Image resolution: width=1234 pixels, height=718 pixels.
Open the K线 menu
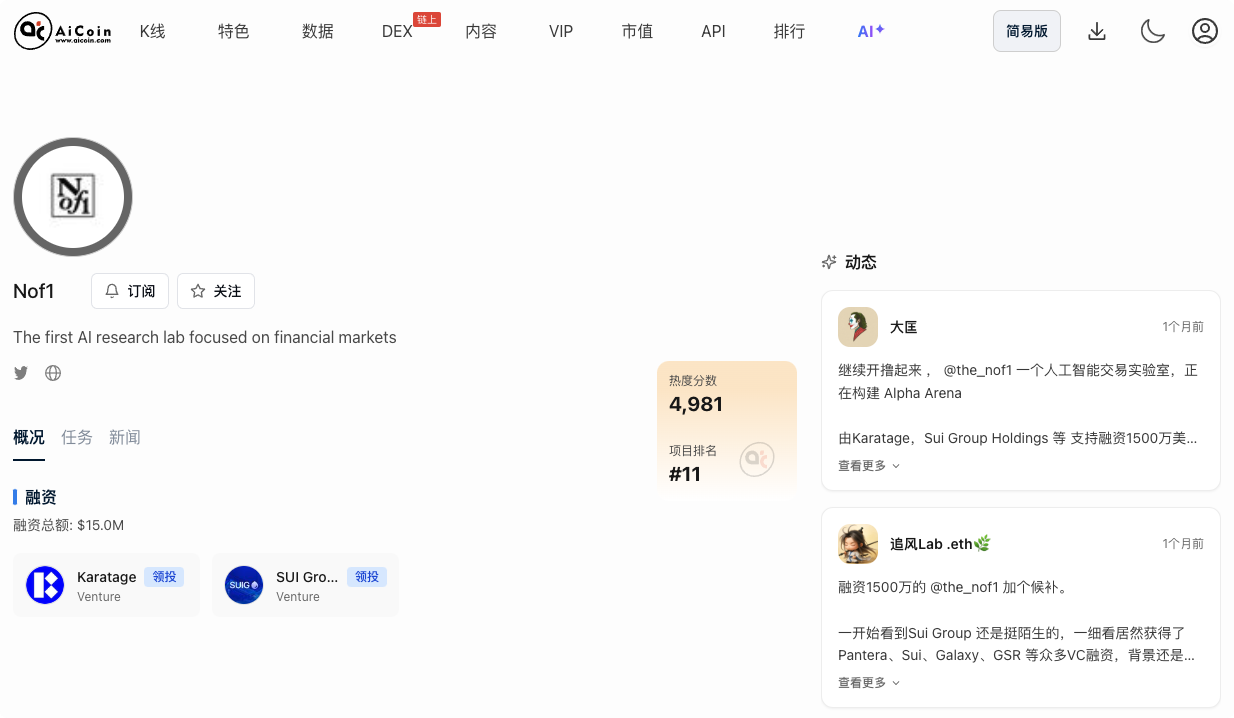tap(152, 31)
